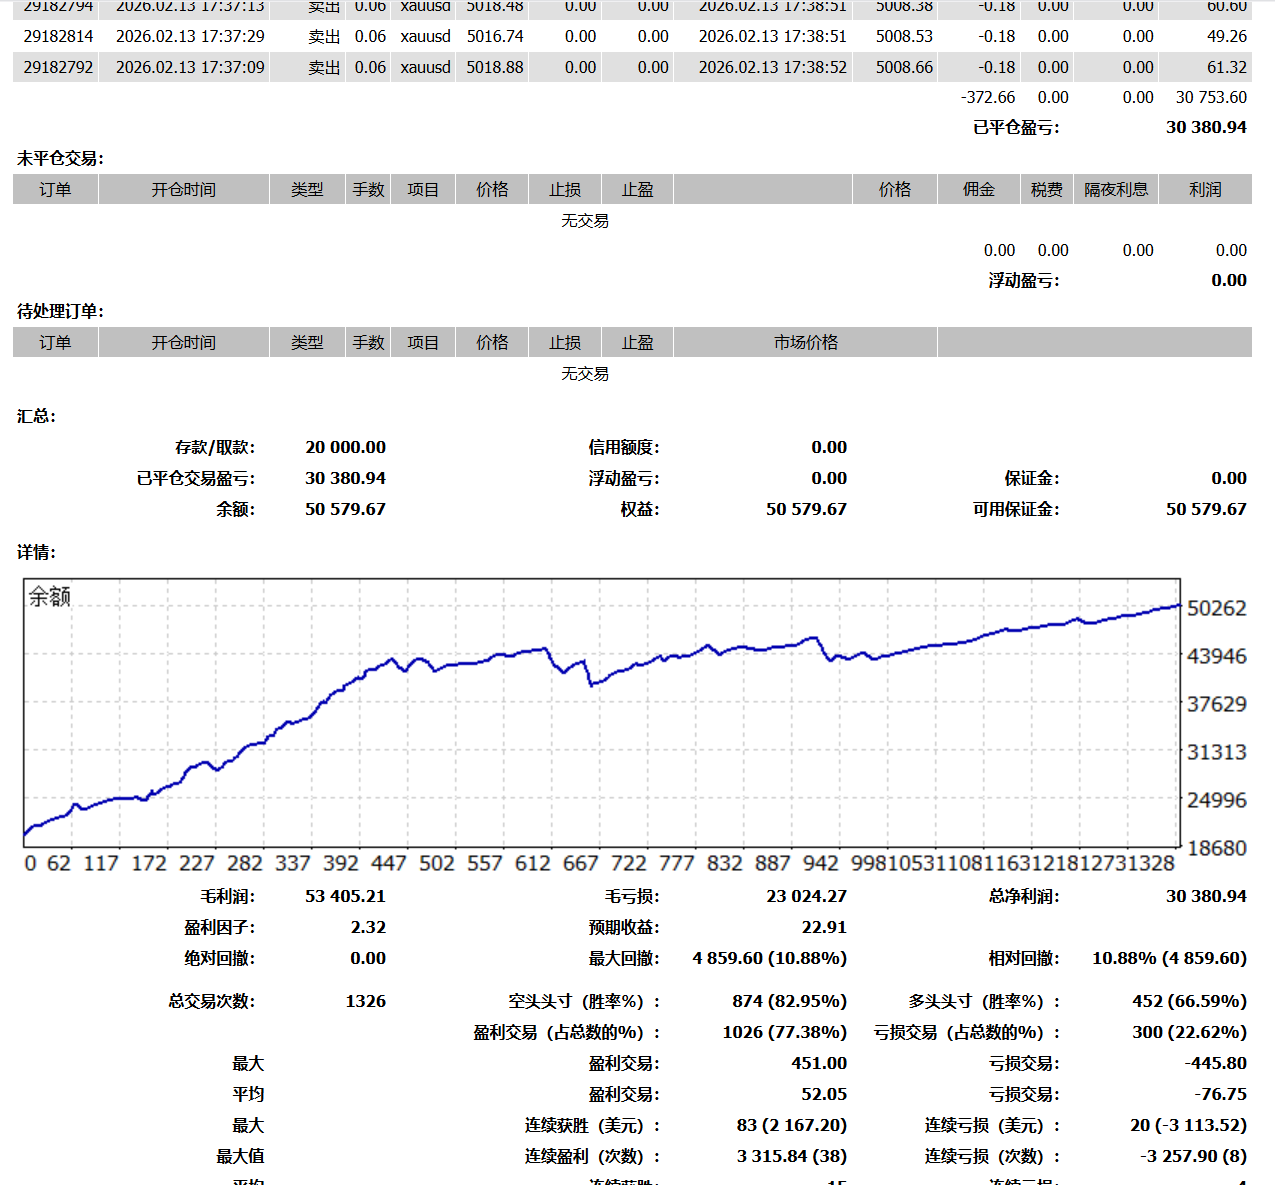Click the 相对回撤: label
Viewport: 1275px width, 1185px height.
(1024, 958)
